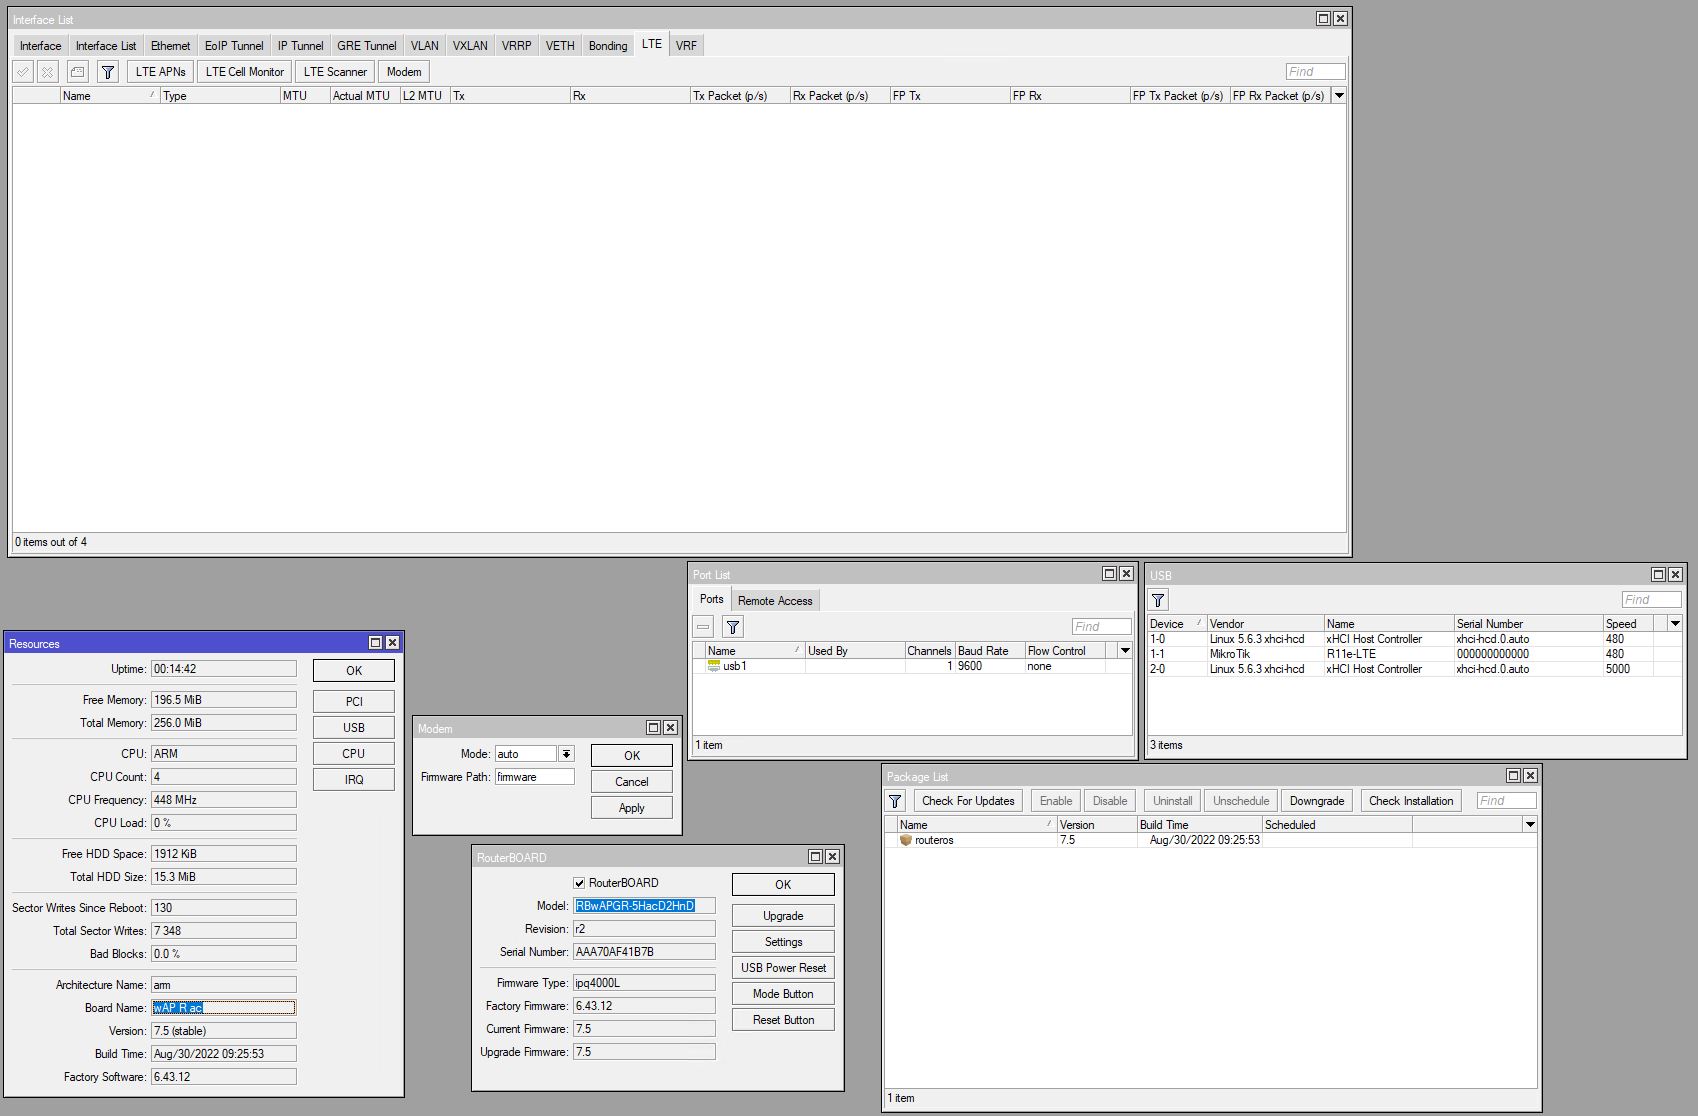Screen dimensions: 1698x1116
Task: Open column chooser dropdown in Port List table
Action: tap(1125, 651)
